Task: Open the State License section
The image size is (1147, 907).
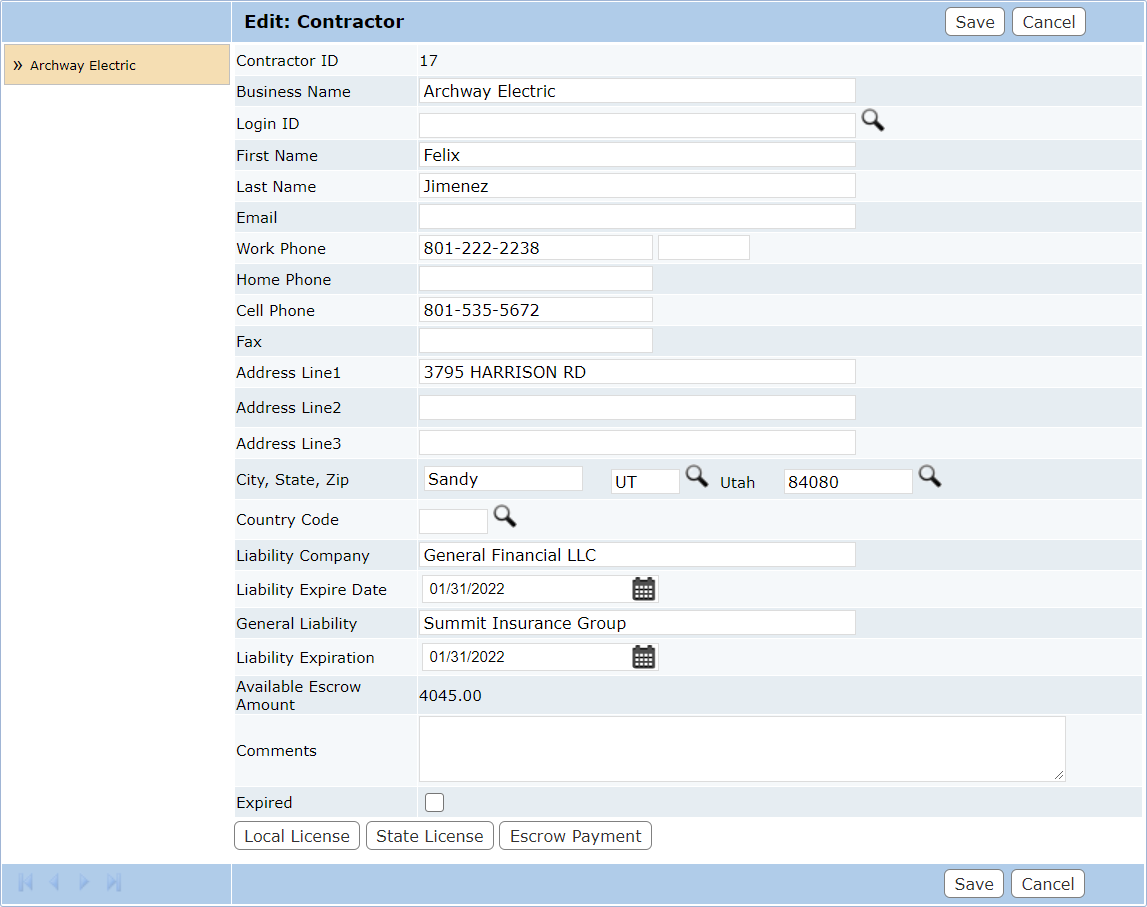Action: [x=430, y=836]
